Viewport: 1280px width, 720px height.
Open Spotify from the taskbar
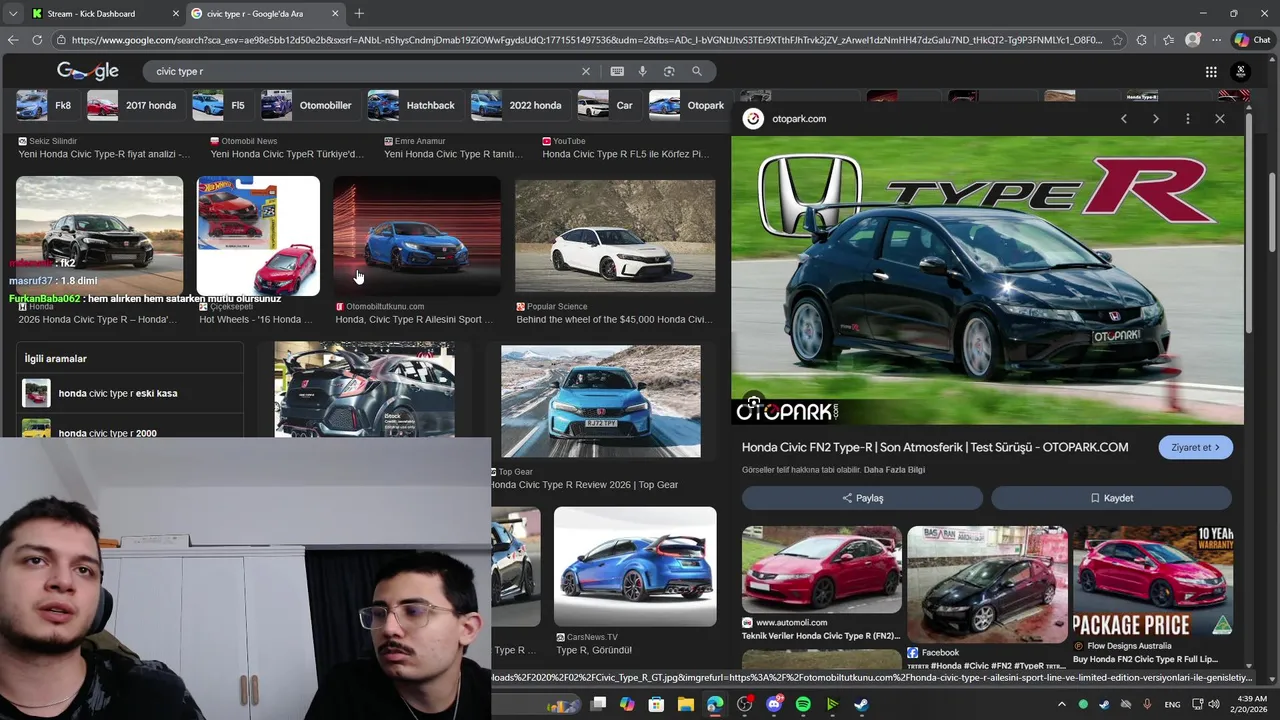click(803, 705)
